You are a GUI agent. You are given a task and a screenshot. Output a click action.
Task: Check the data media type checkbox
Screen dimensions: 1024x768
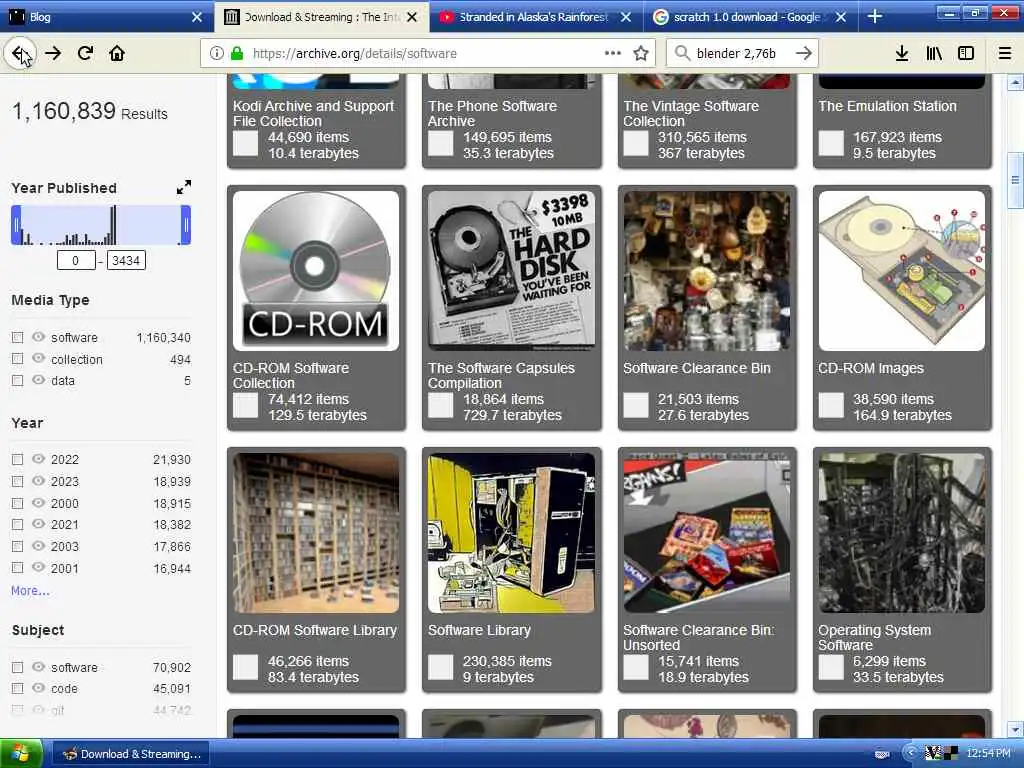(18, 381)
